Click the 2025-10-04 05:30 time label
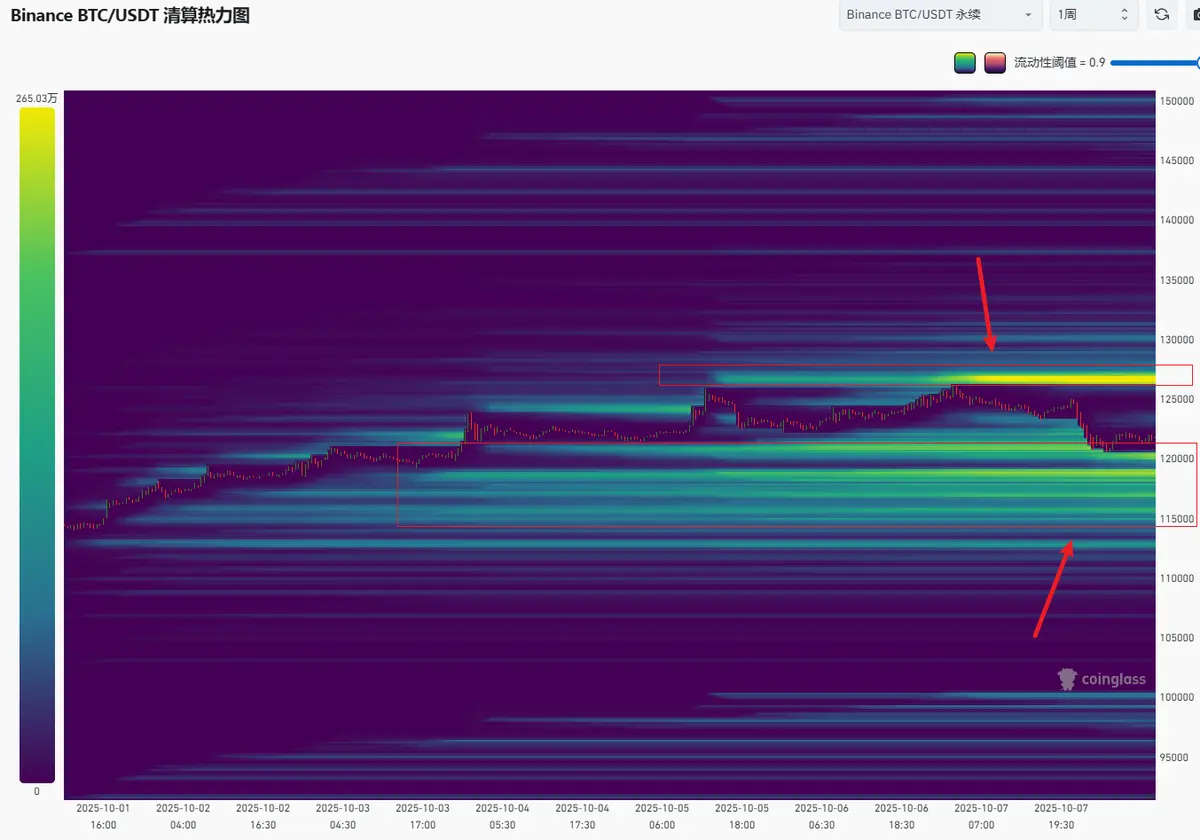The height and width of the screenshot is (840, 1200). point(502,816)
